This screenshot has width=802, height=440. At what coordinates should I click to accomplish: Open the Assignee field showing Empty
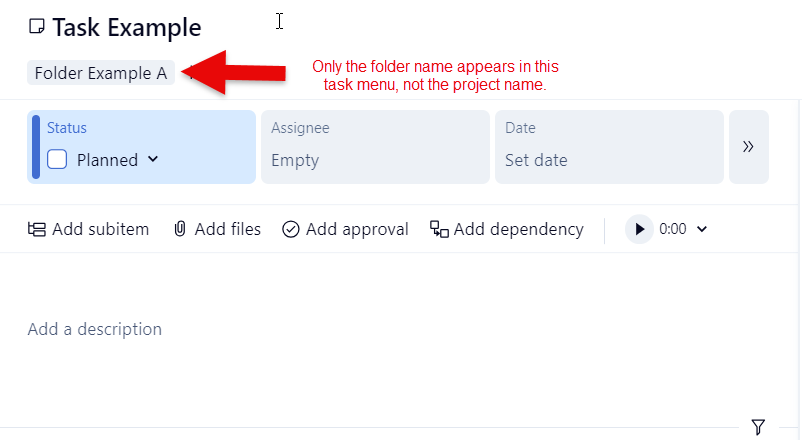(375, 147)
